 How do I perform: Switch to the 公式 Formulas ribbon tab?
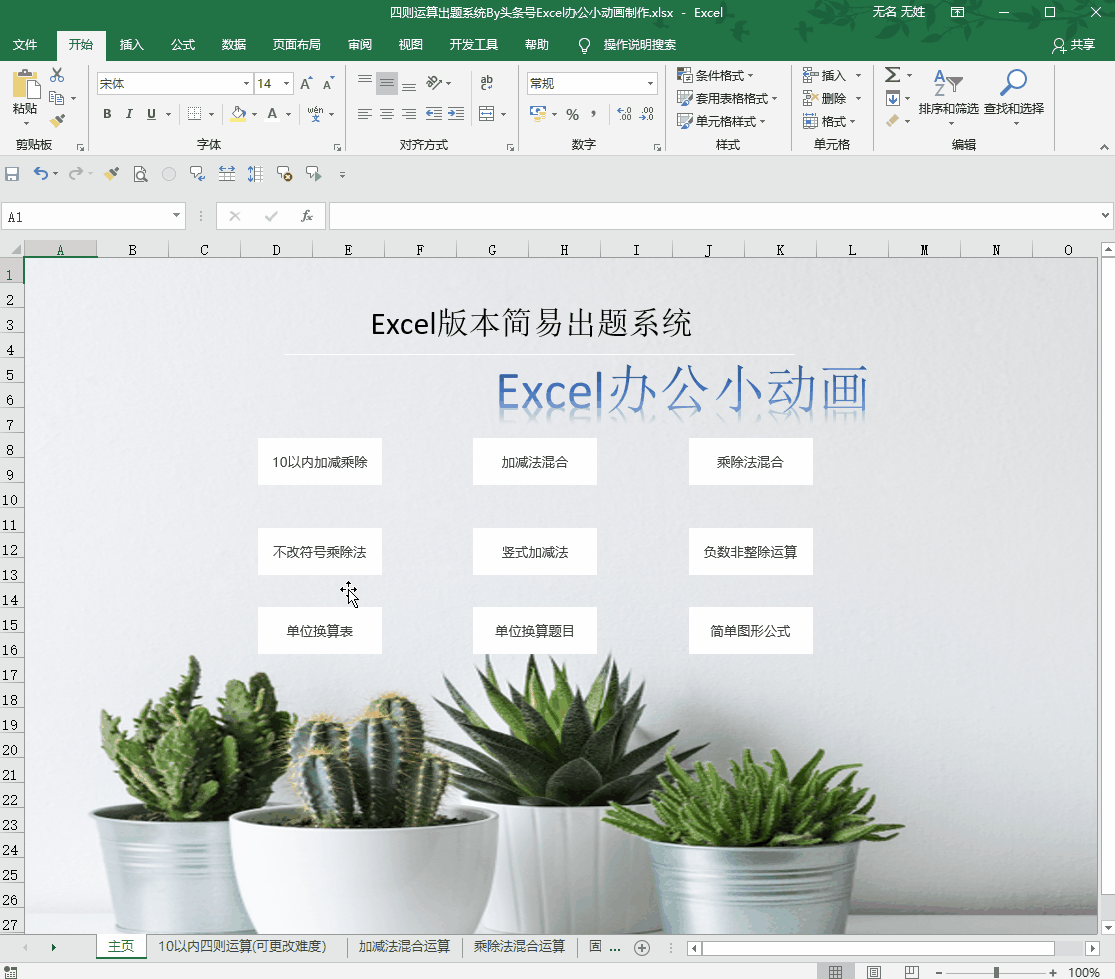coord(183,45)
